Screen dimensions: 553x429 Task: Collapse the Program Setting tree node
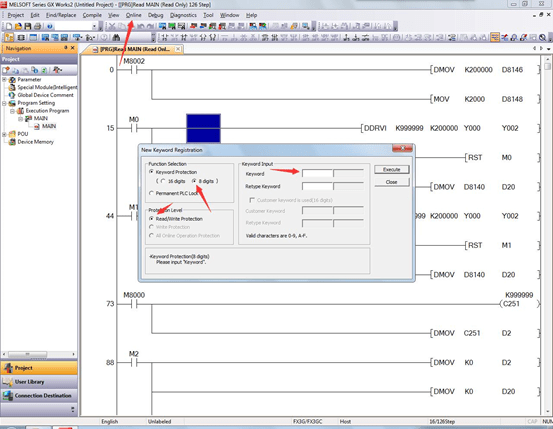tap(4, 103)
